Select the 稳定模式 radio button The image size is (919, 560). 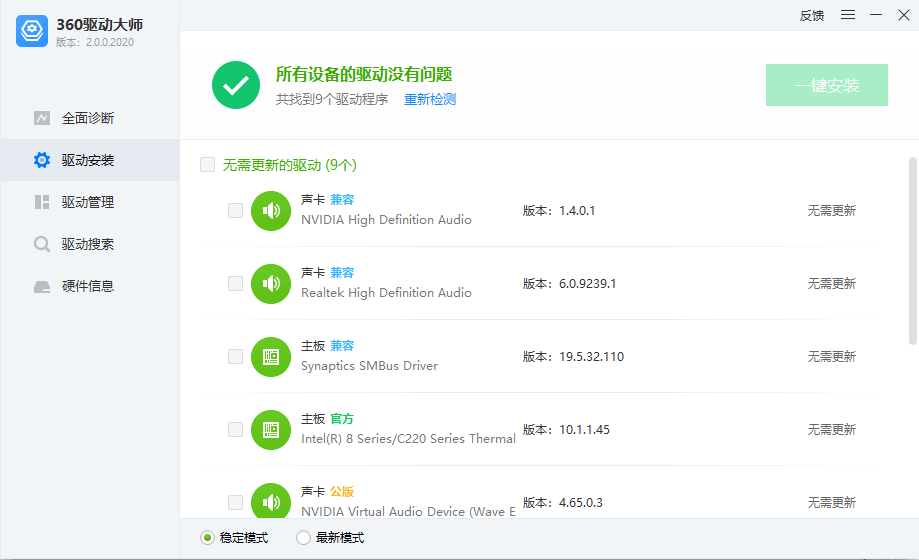207,538
